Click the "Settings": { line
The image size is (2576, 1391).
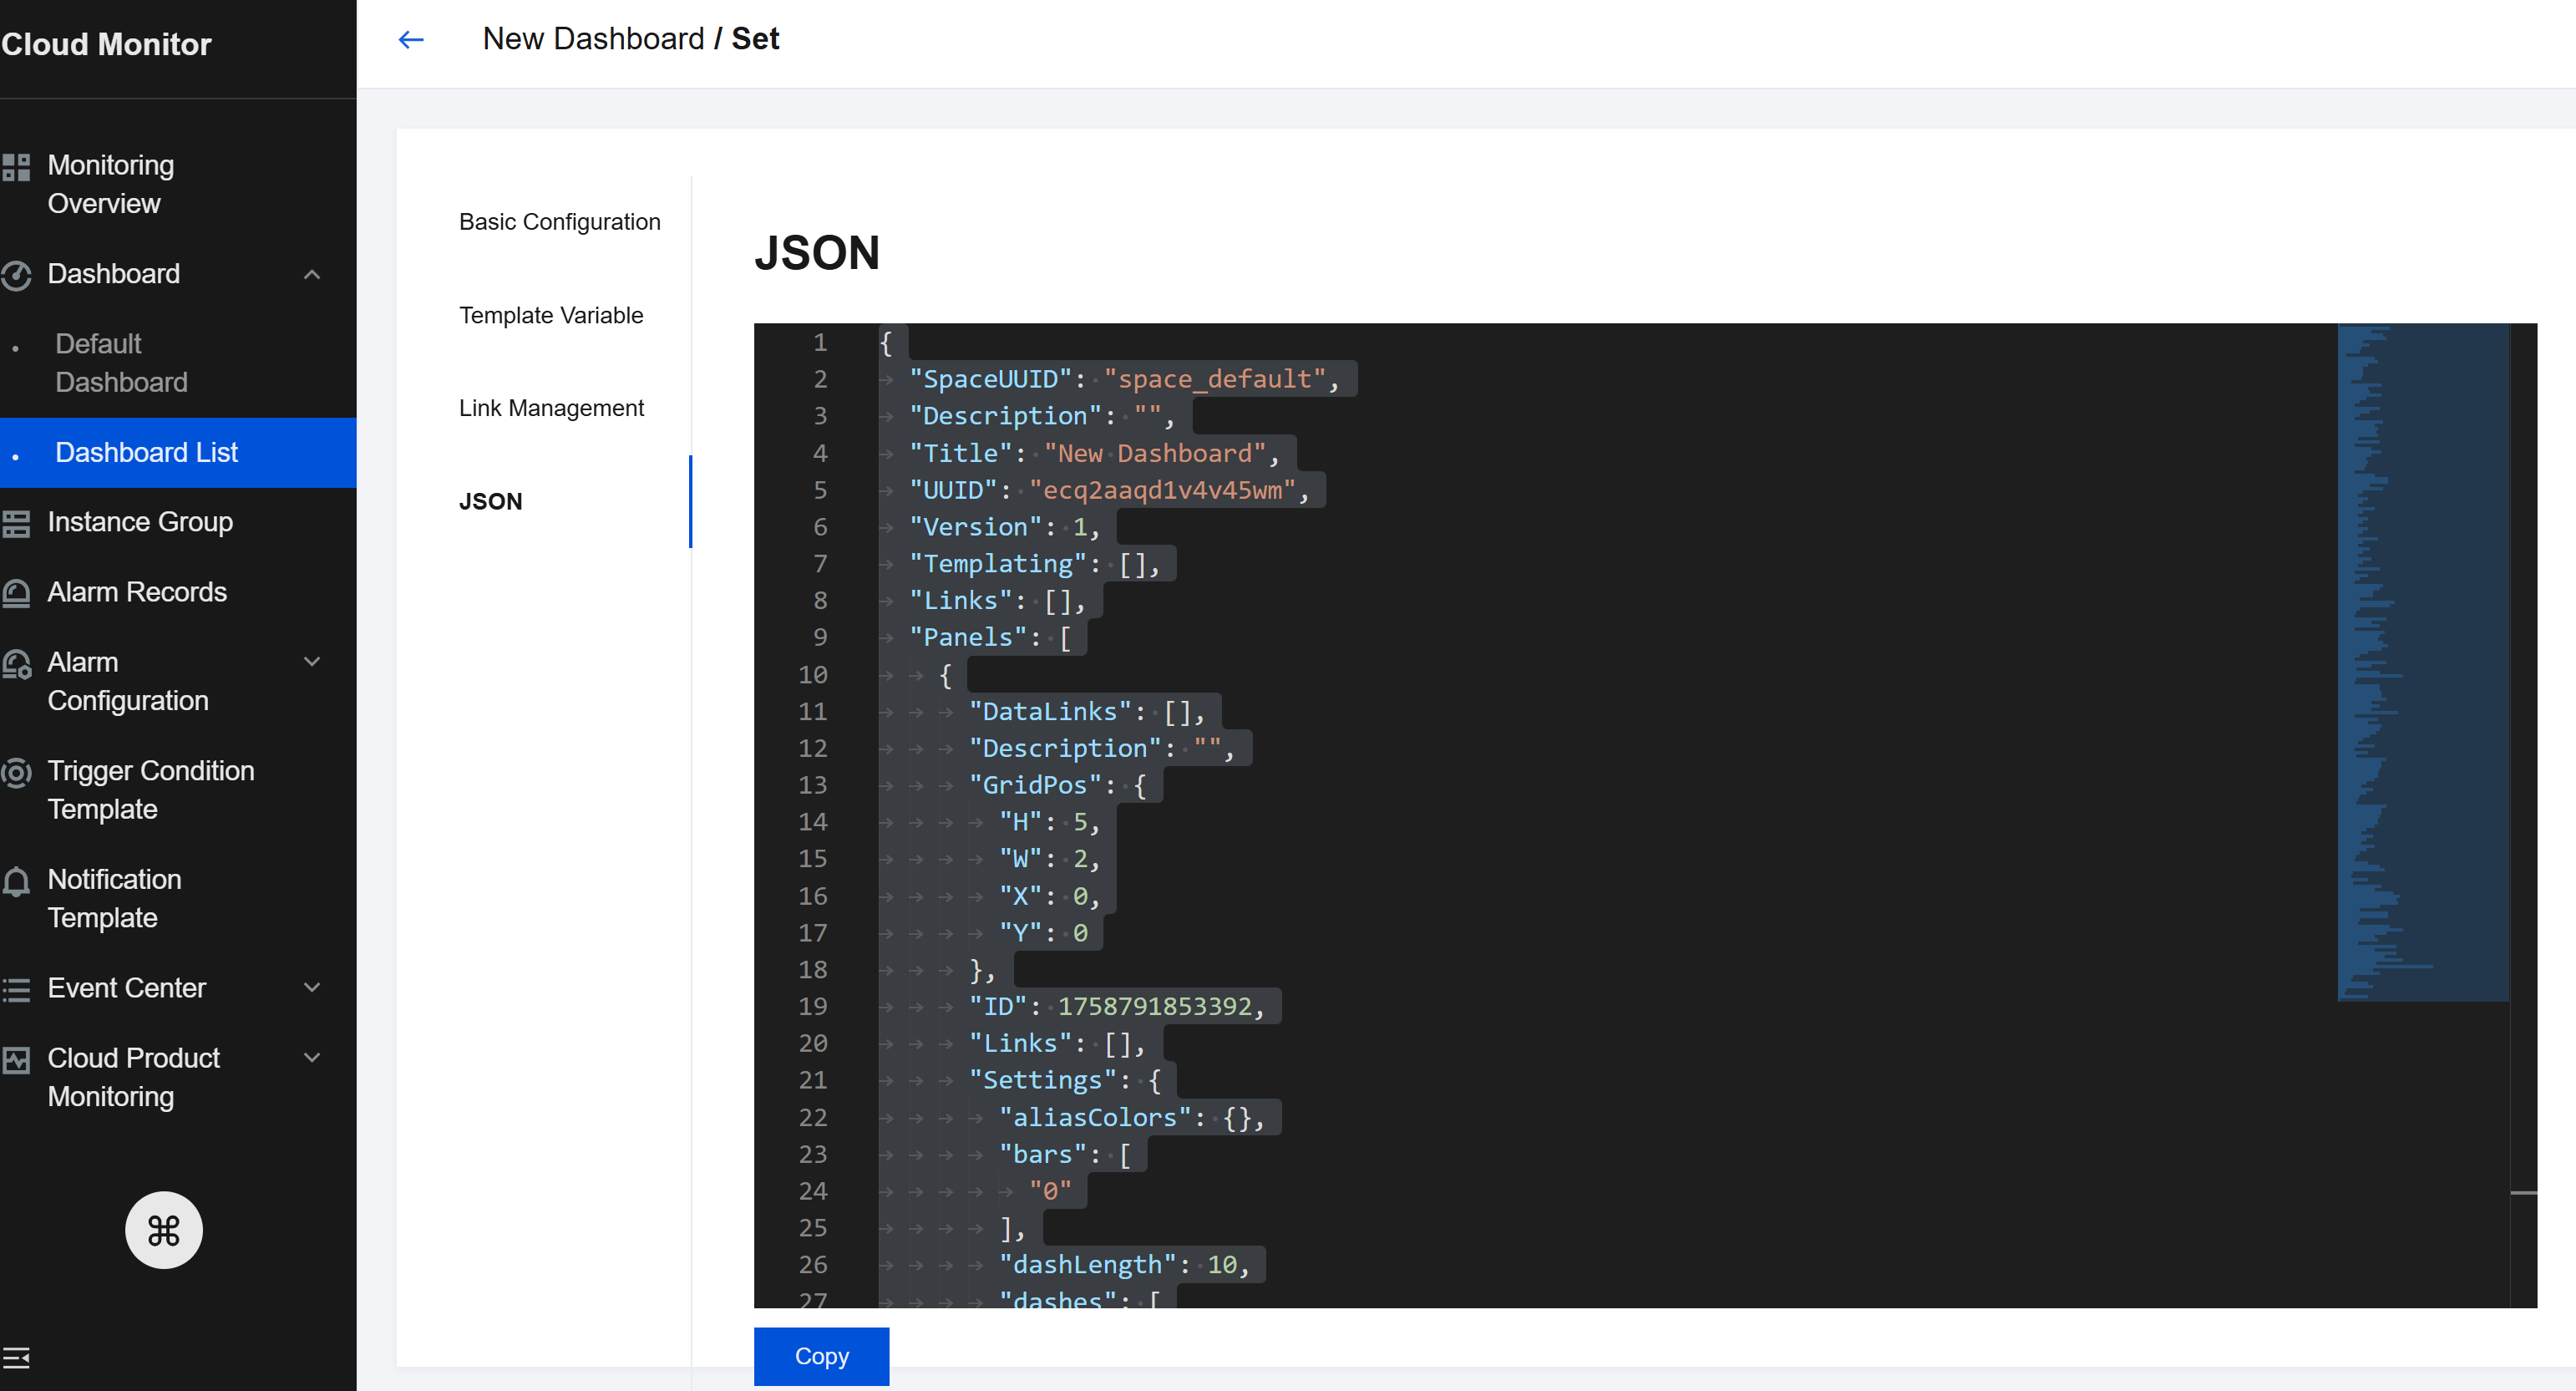pyautogui.click(x=1064, y=1080)
